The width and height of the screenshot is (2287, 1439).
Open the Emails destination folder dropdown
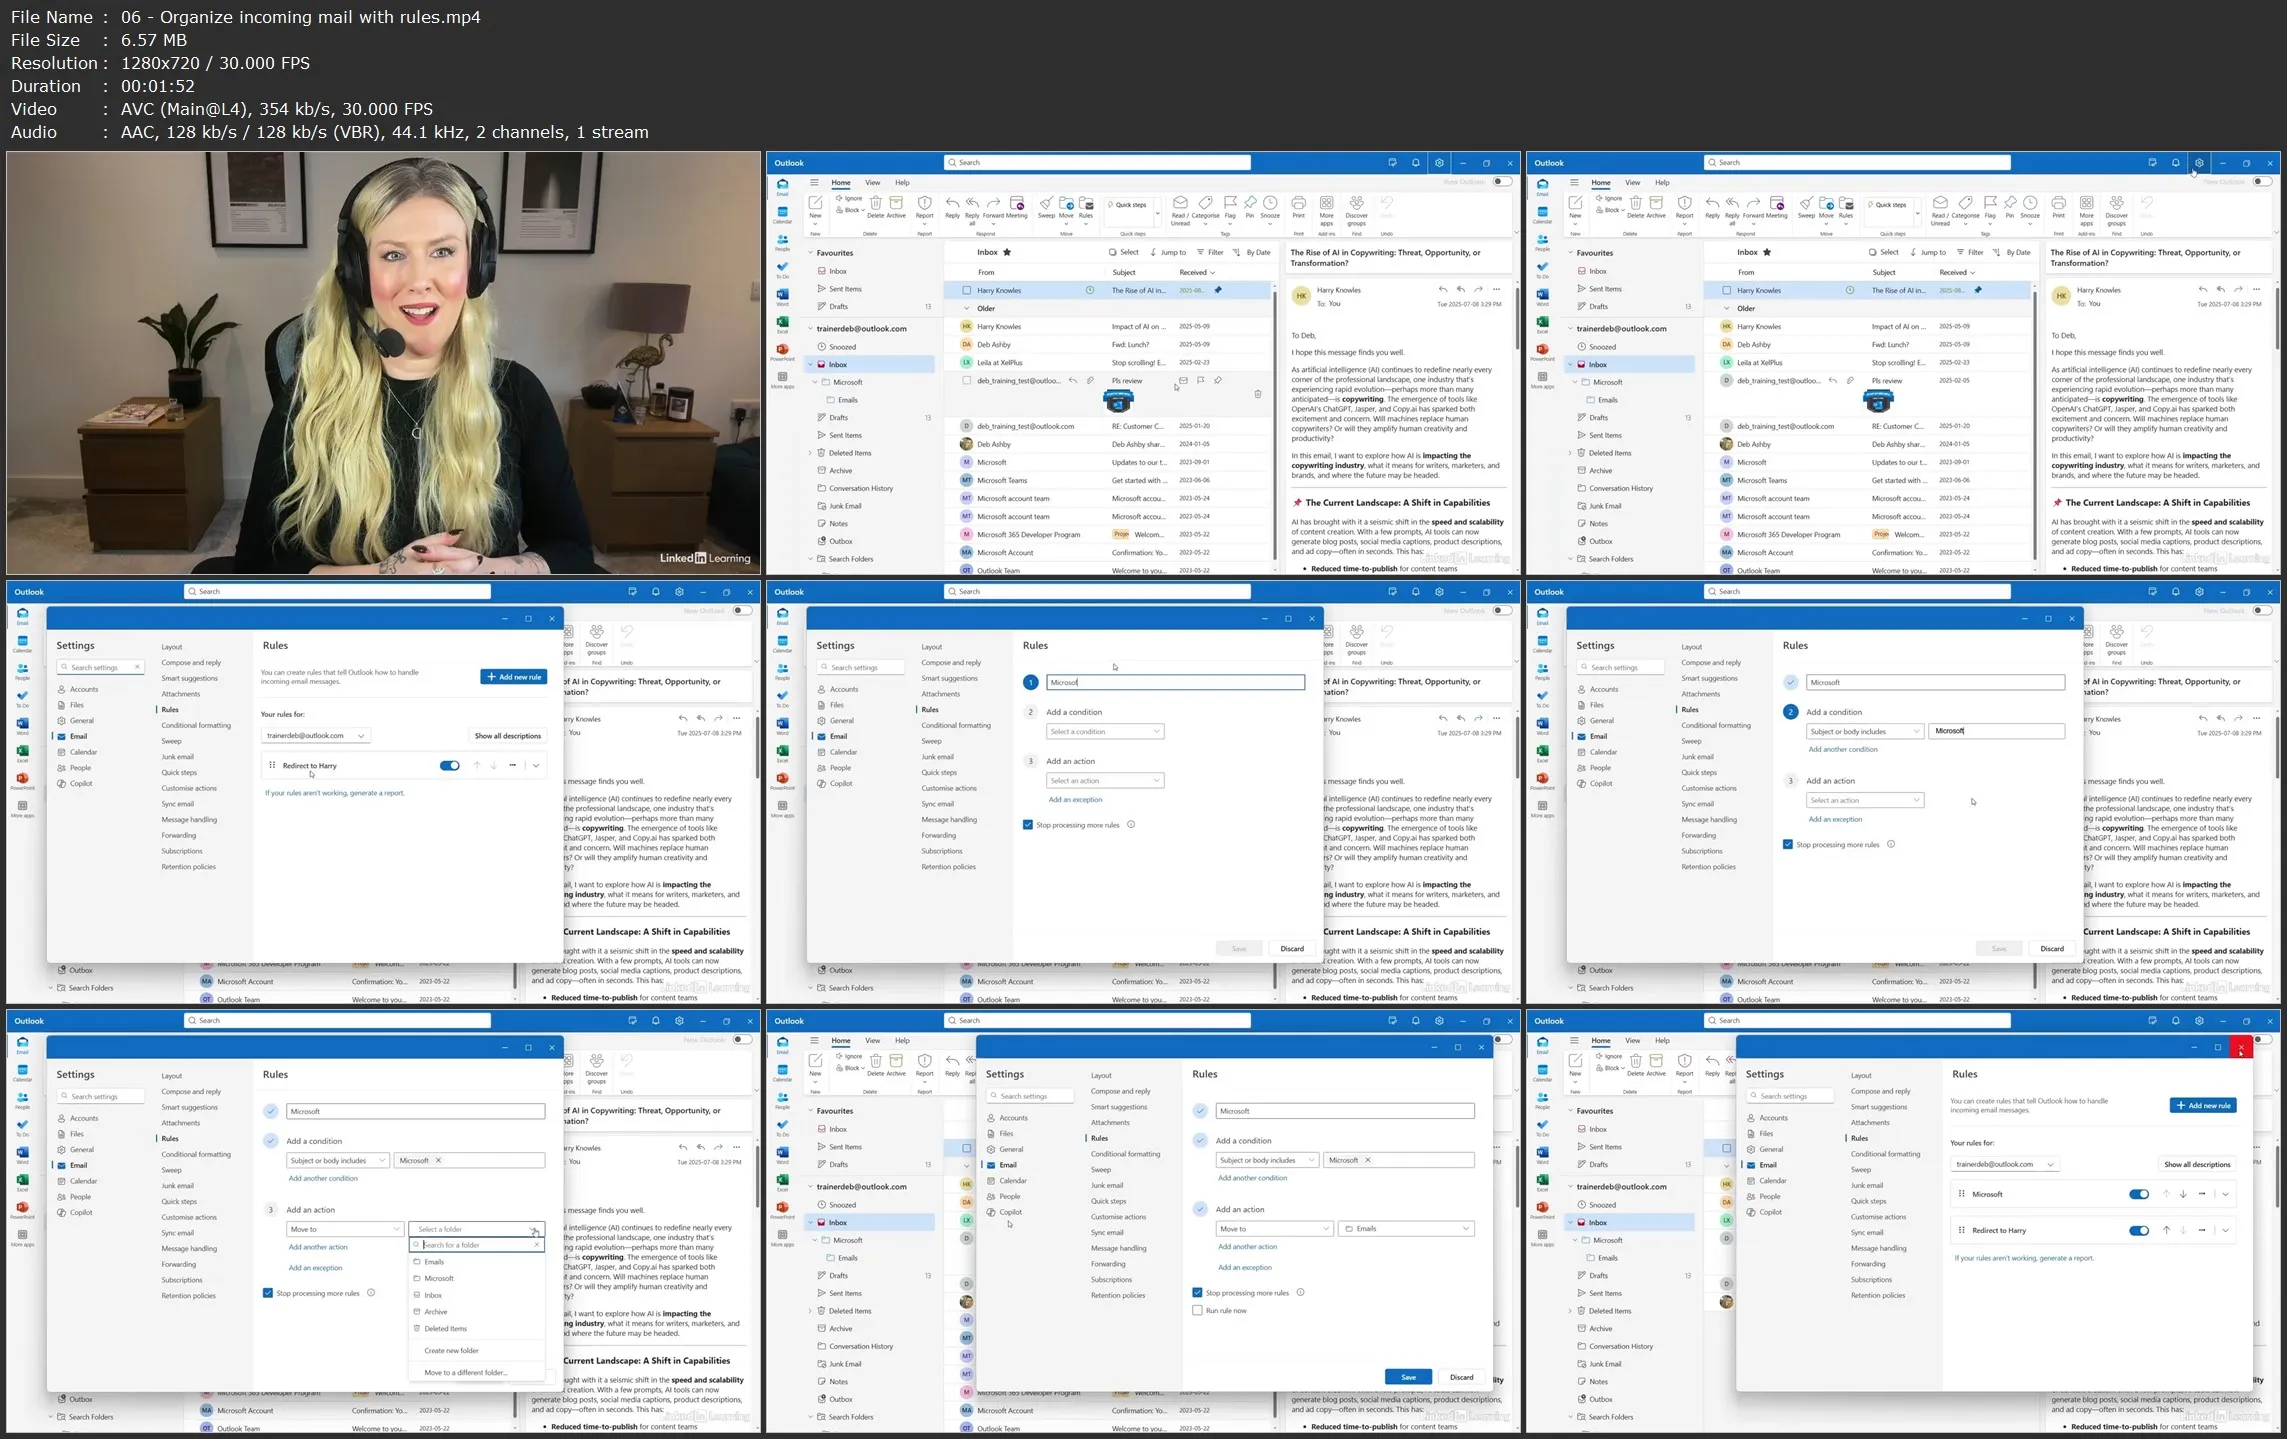click(x=1406, y=1229)
